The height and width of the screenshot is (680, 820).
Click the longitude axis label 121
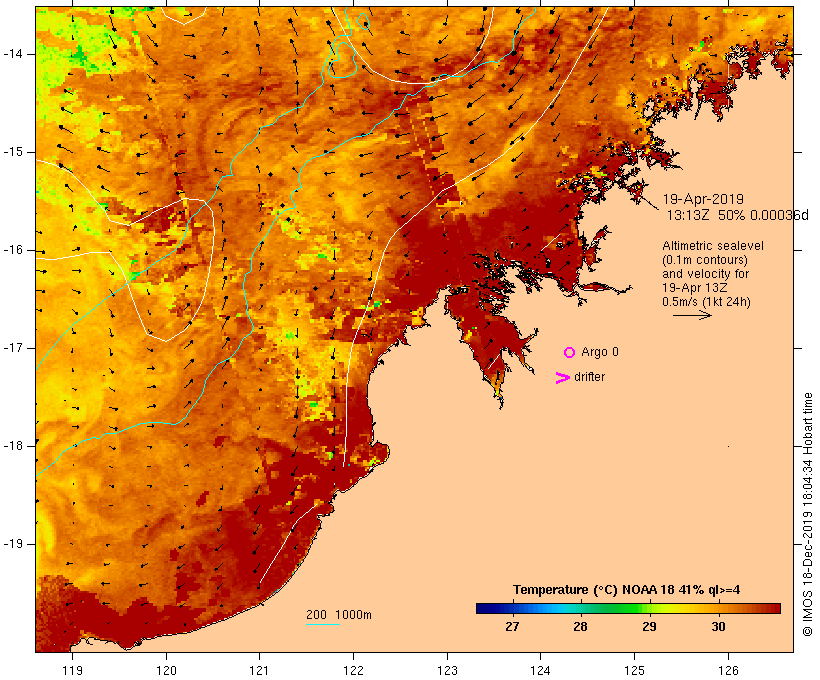pyautogui.click(x=259, y=671)
